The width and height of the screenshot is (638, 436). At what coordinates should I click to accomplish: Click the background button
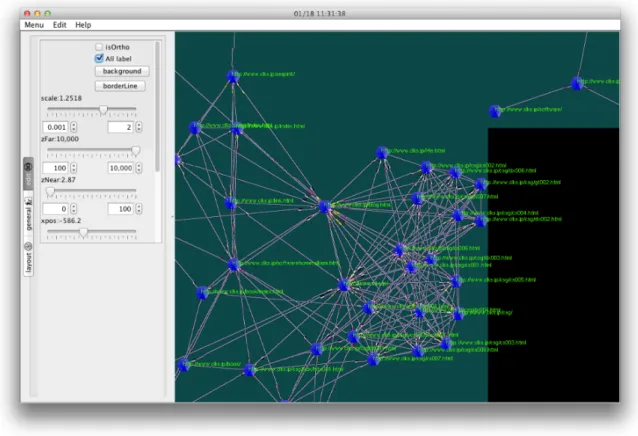tap(122, 71)
